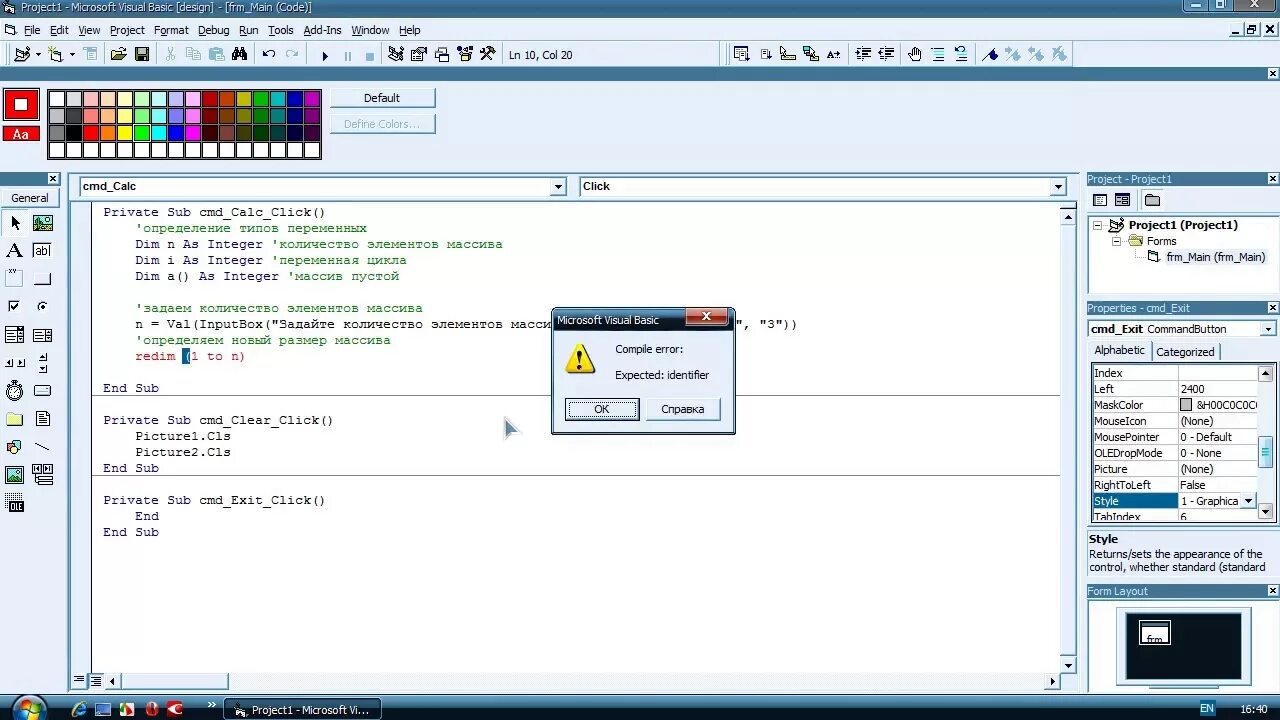Select the Pointer tool in the toolbox
The image size is (1280, 720).
15,223
